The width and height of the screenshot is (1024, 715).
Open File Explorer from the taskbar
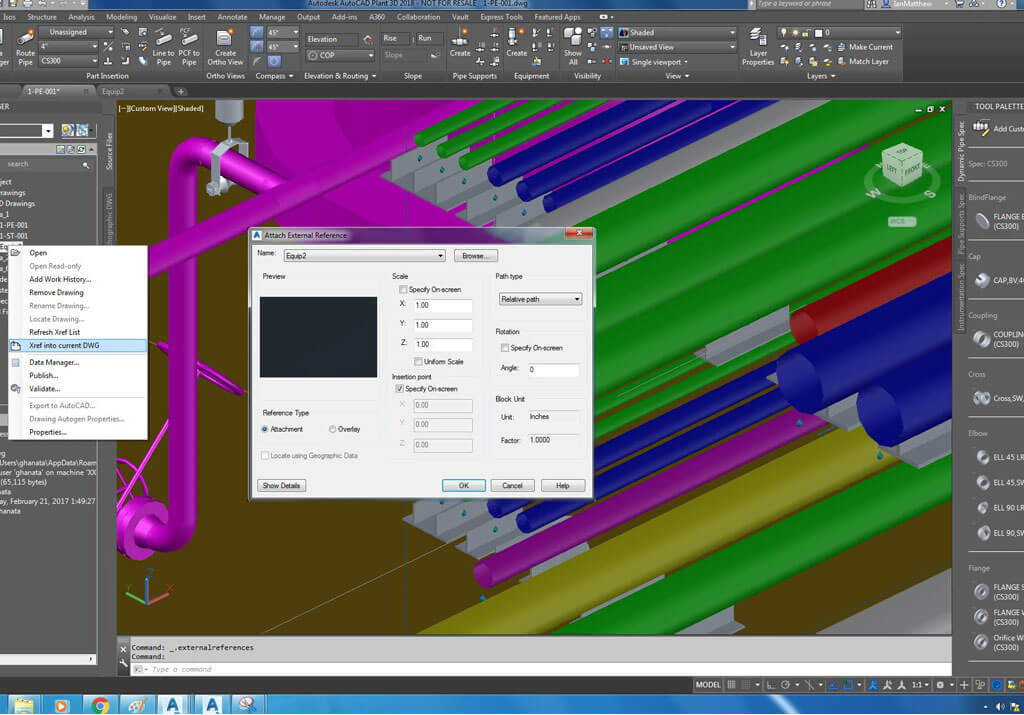click(x=24, y=705)
